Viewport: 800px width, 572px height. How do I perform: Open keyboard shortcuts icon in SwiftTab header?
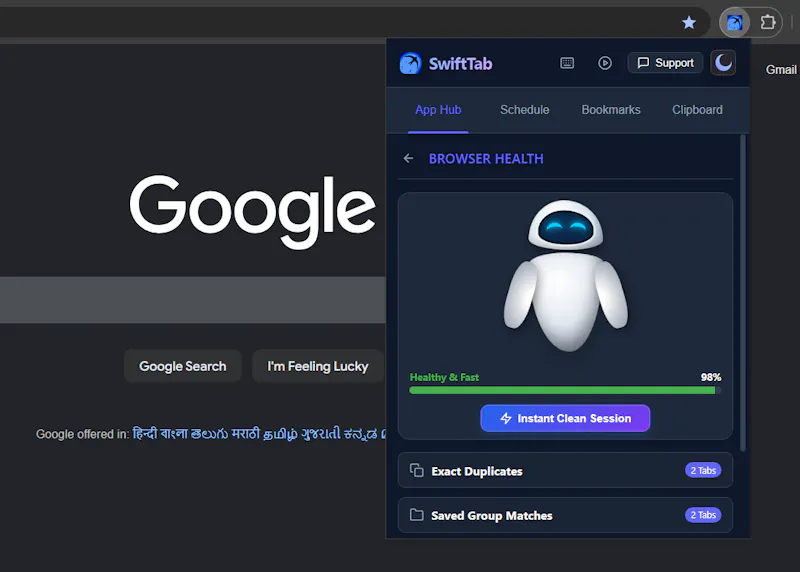click(567, 63)
